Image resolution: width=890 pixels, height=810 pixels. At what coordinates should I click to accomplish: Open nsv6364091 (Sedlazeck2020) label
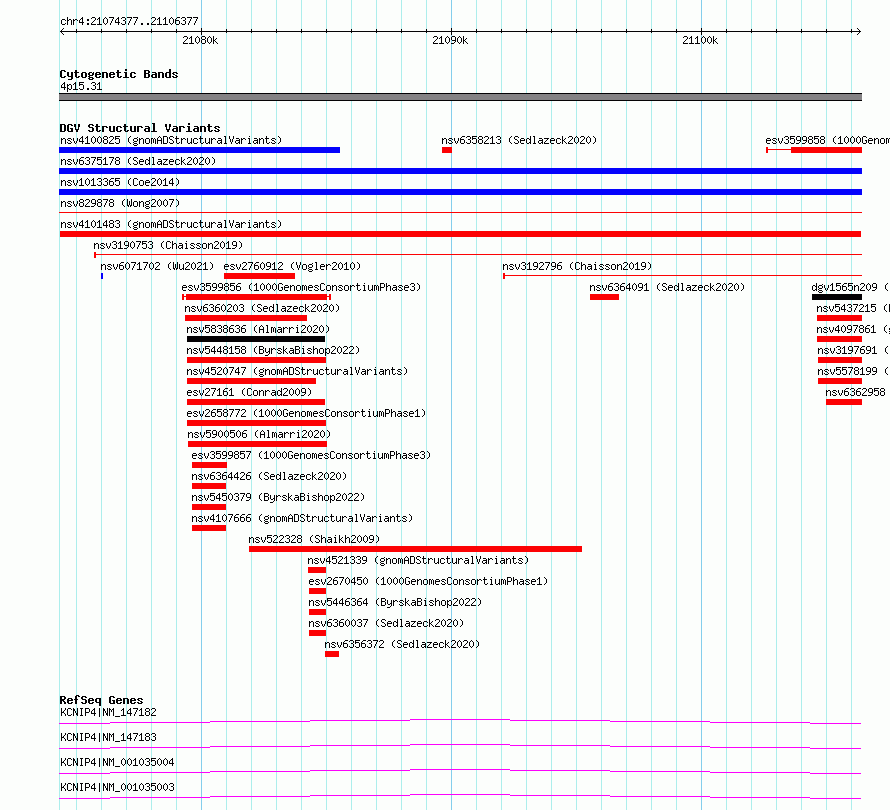coord(667,287)
